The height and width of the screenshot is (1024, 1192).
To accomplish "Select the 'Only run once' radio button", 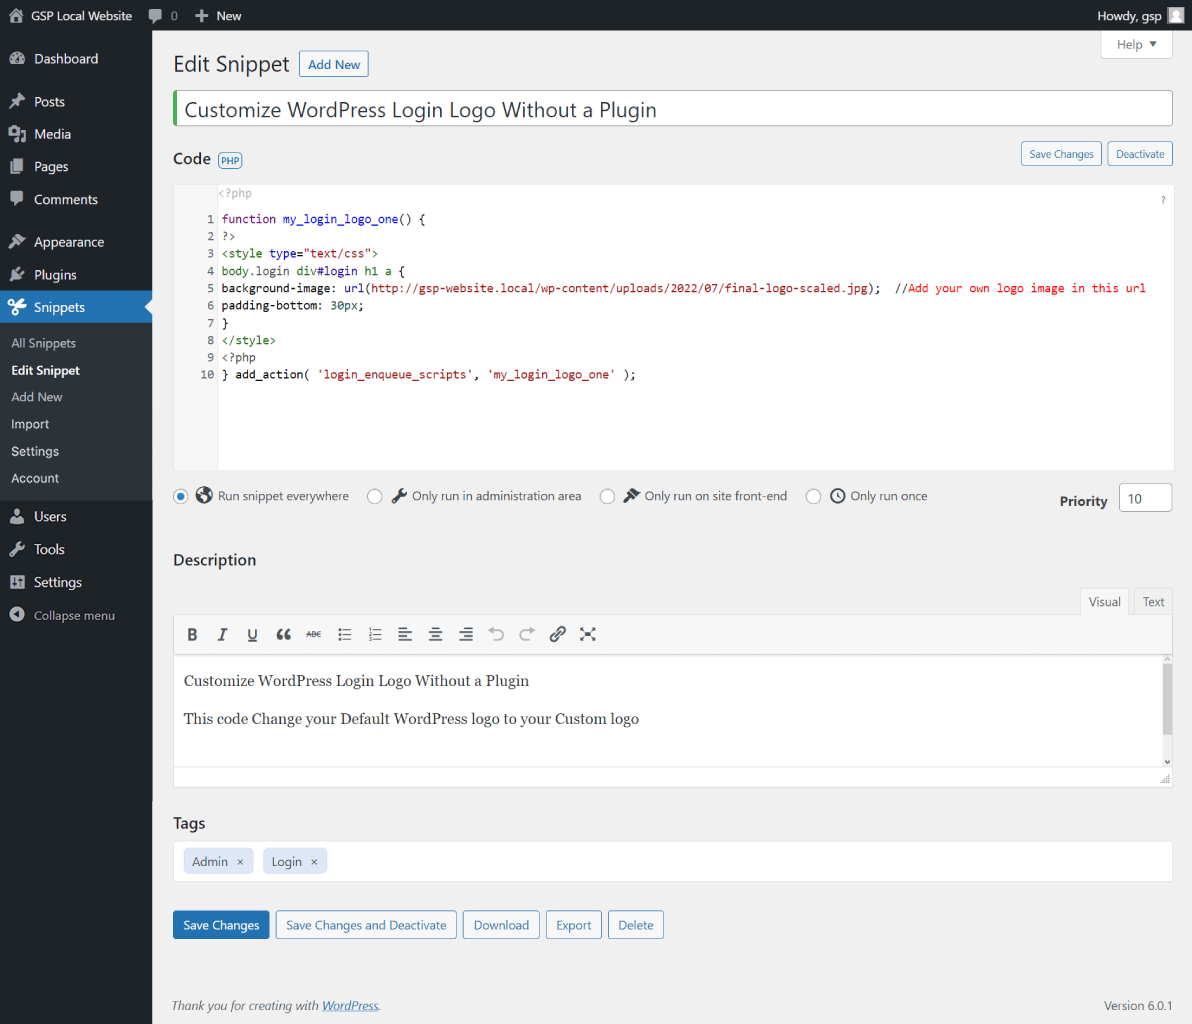I will [x=813, y=496].
